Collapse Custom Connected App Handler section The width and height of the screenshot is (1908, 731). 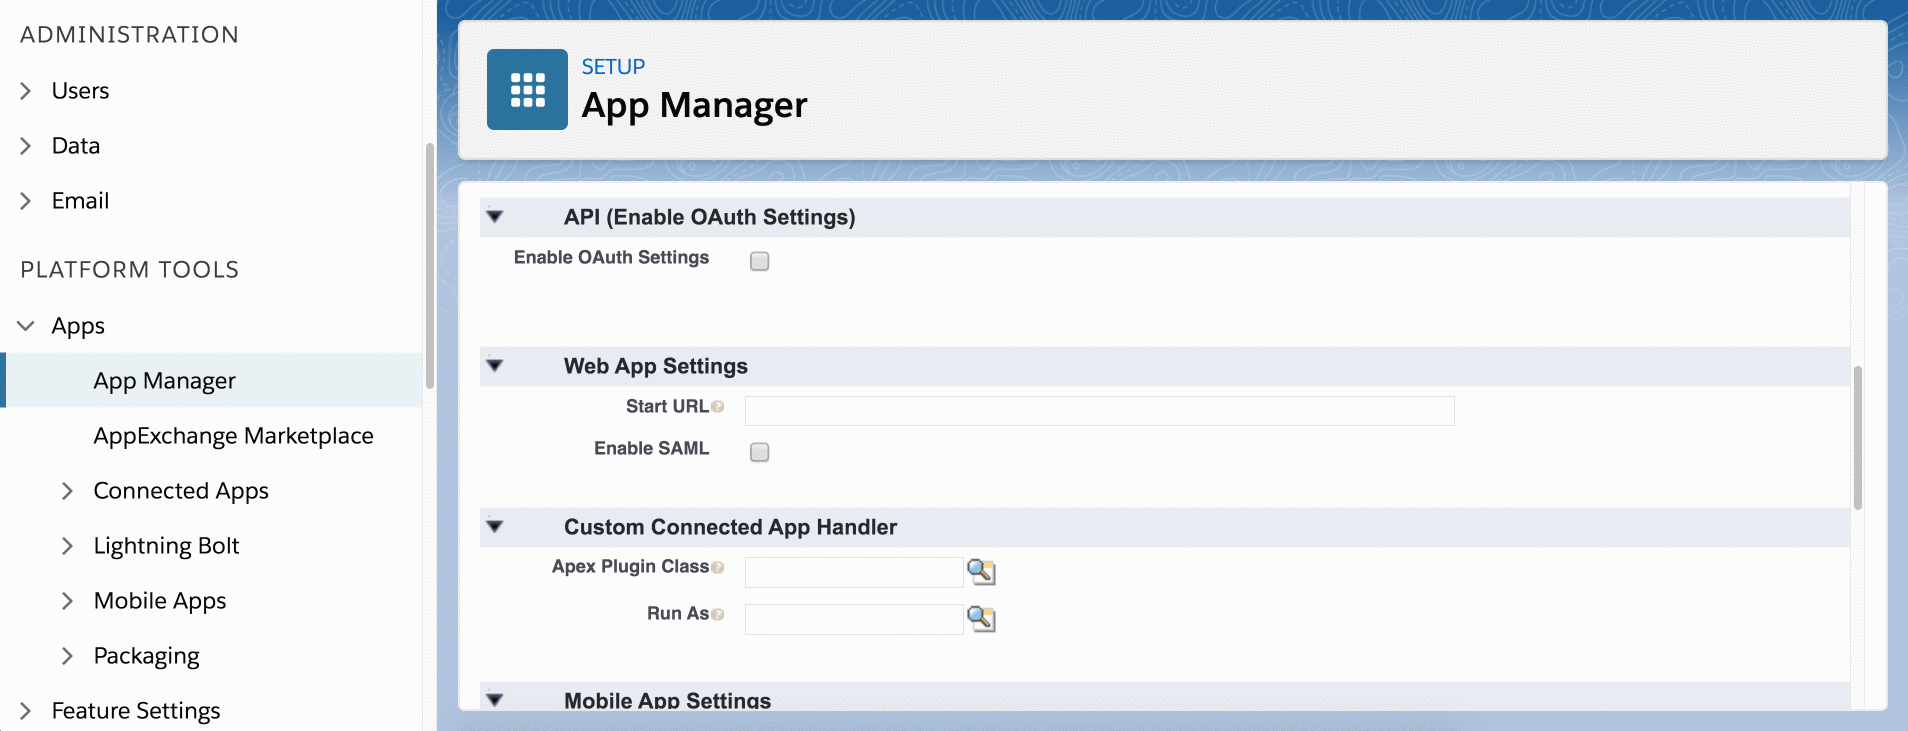click(x=495, y=527)
